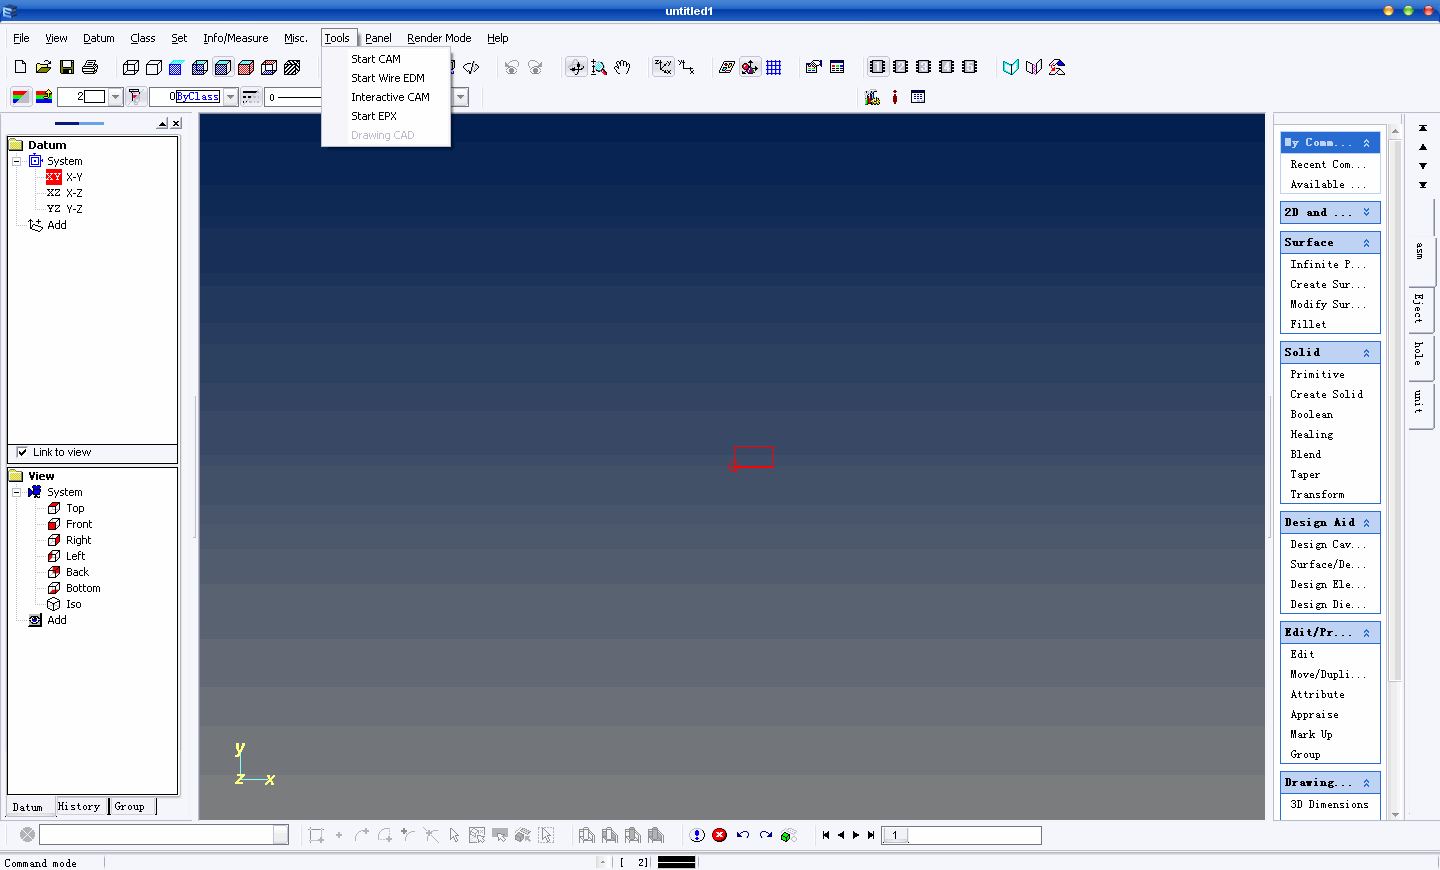
Task: Switch to the Group tab
Action: 130,806
